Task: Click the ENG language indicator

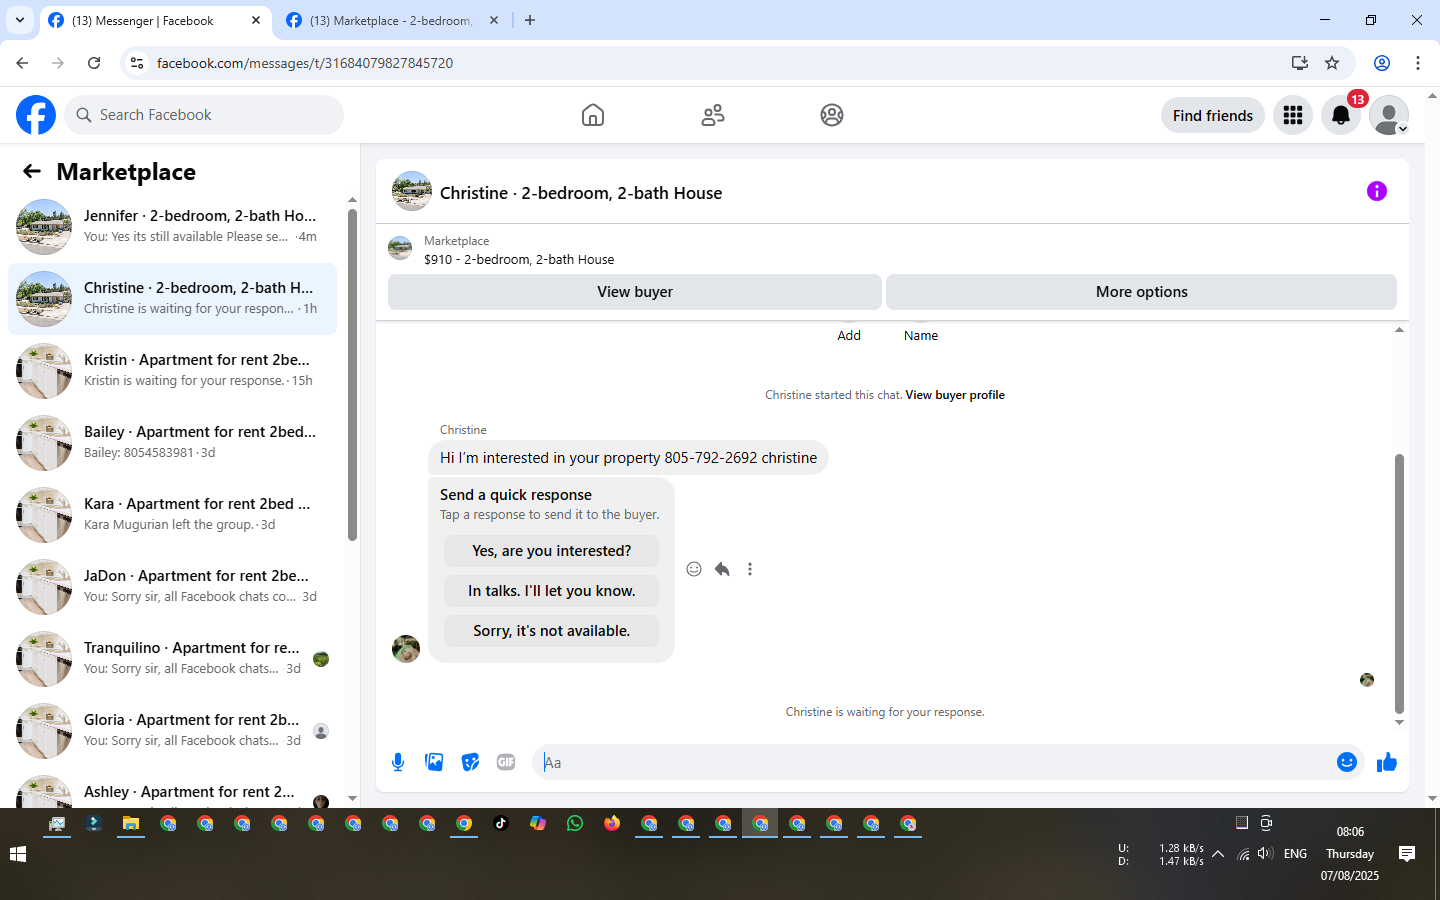Action: (1296, 854)
